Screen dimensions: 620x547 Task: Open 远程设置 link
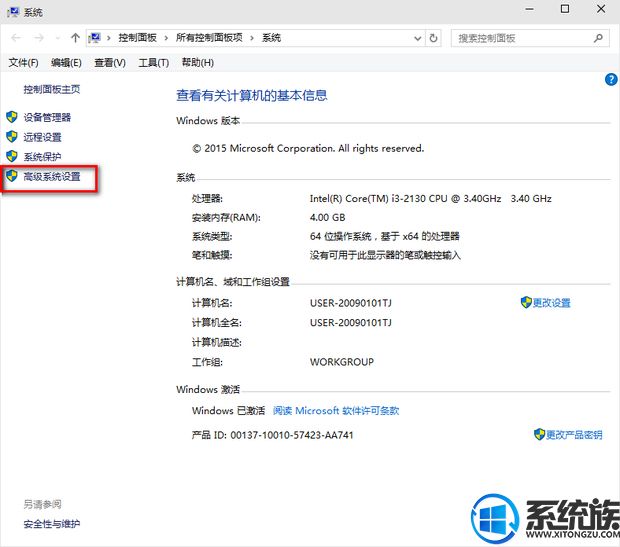(42, 137)
